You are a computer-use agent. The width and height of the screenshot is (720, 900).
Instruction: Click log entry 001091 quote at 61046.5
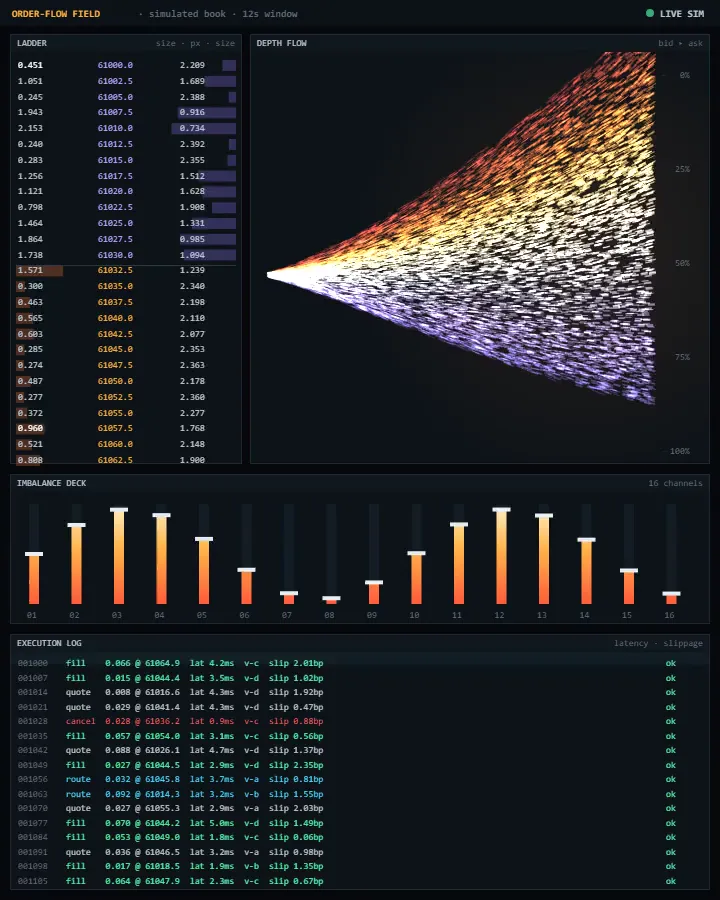[x=362, y=852]
